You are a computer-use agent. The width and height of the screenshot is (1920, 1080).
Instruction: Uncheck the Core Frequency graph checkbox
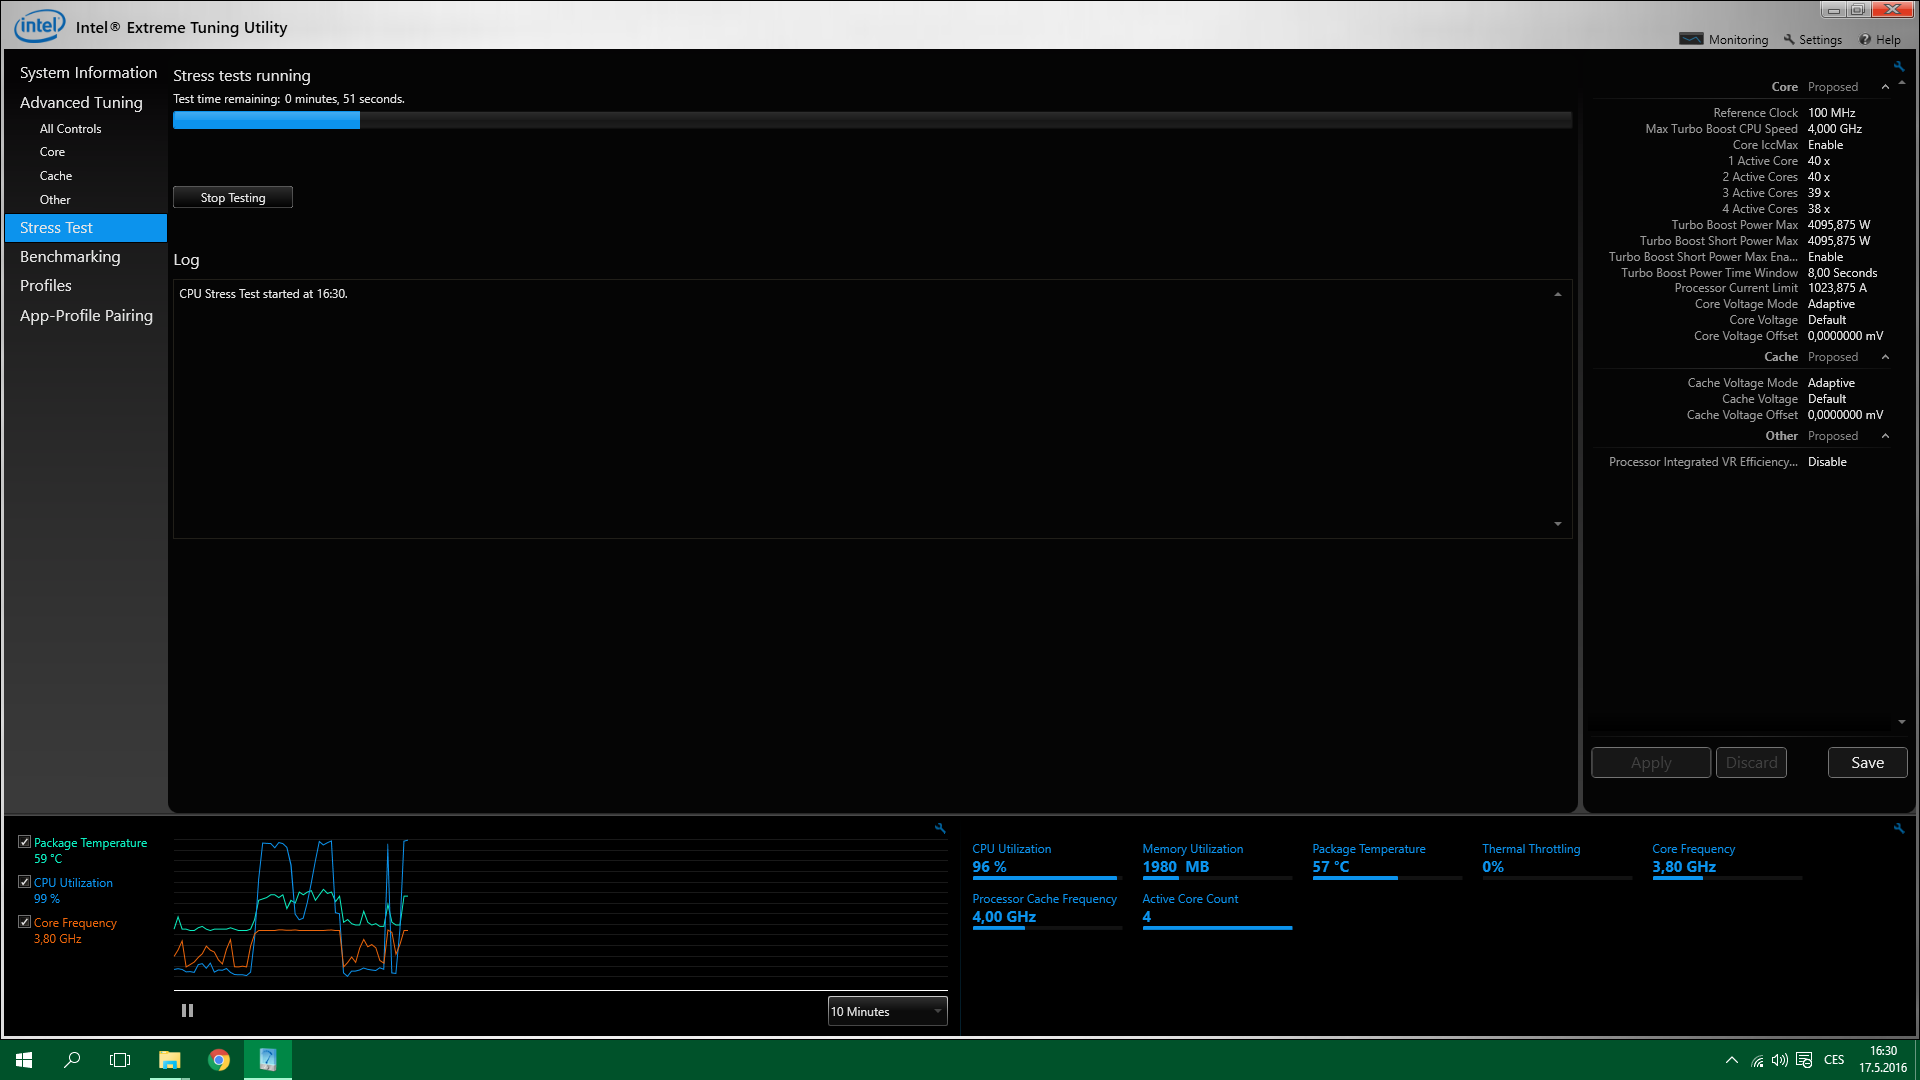(x=25, y=922)
